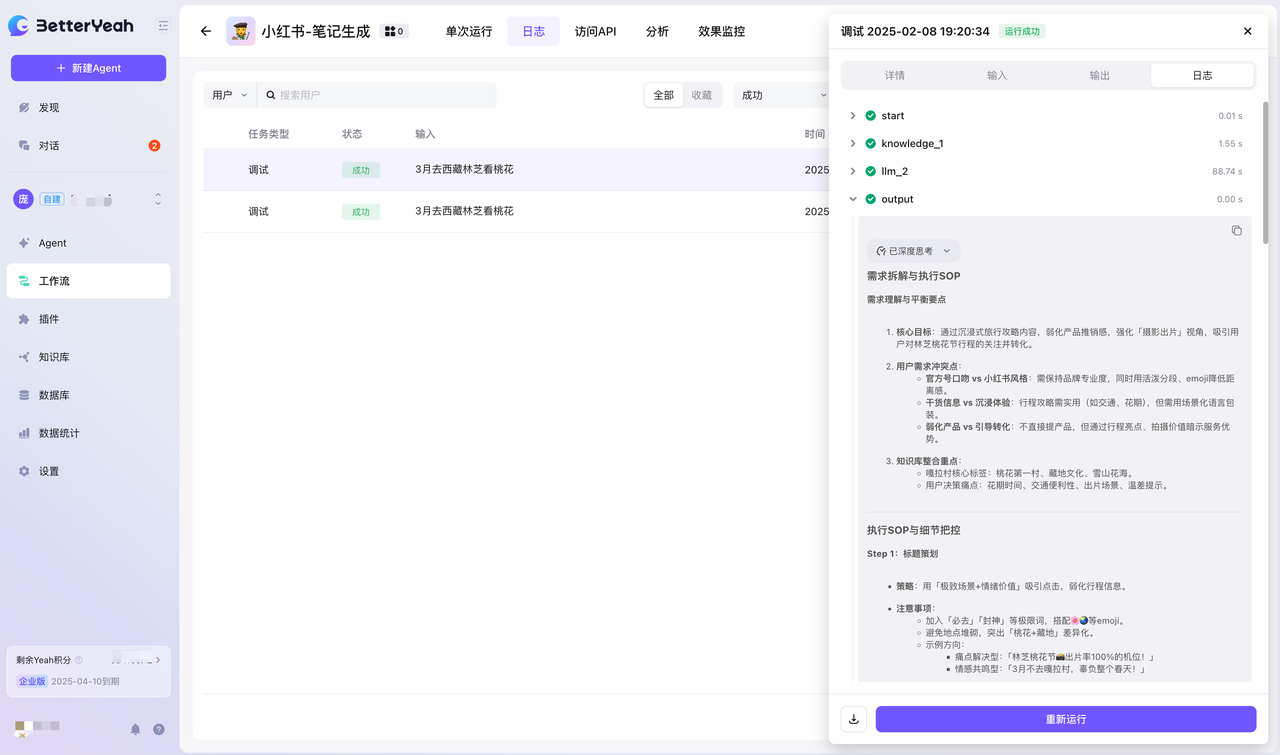The height and width of the screenshot is (755, 1280).
Task: Copy output content with copy icon
Action: tap(1236, 230)
